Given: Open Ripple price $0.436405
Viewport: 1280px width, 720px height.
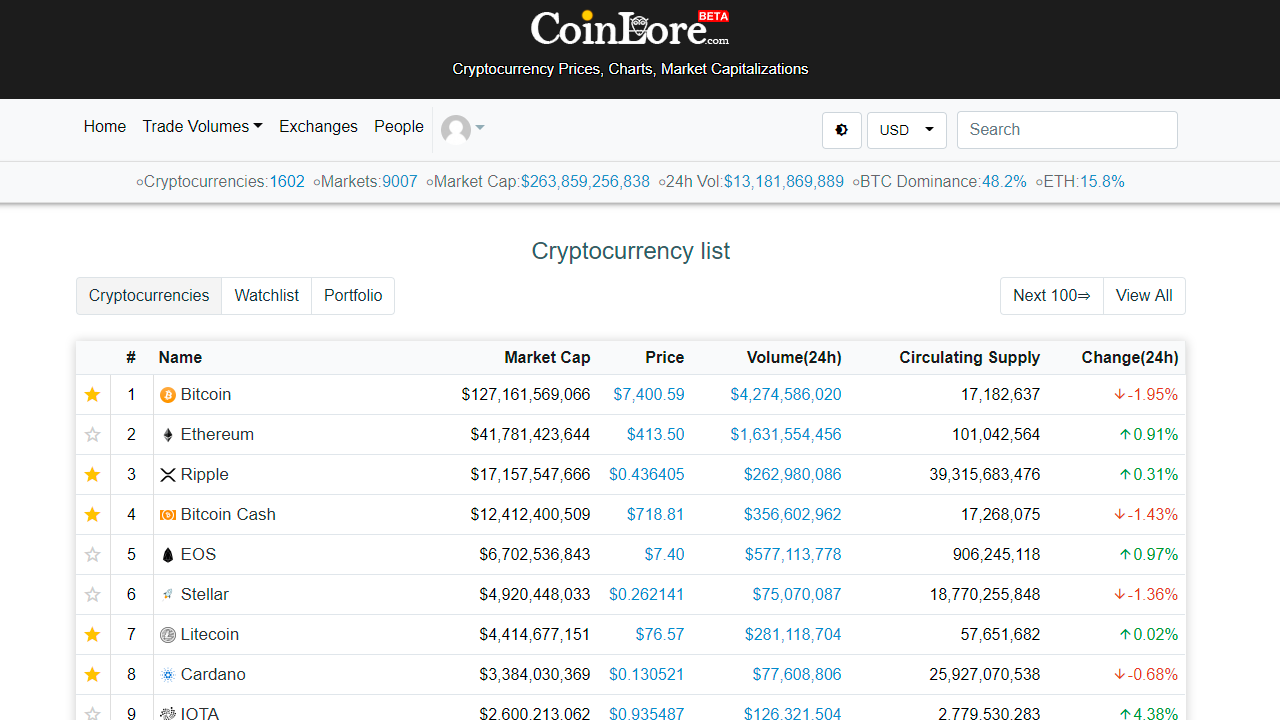Looking at the screenshot, I should (647, 475).
